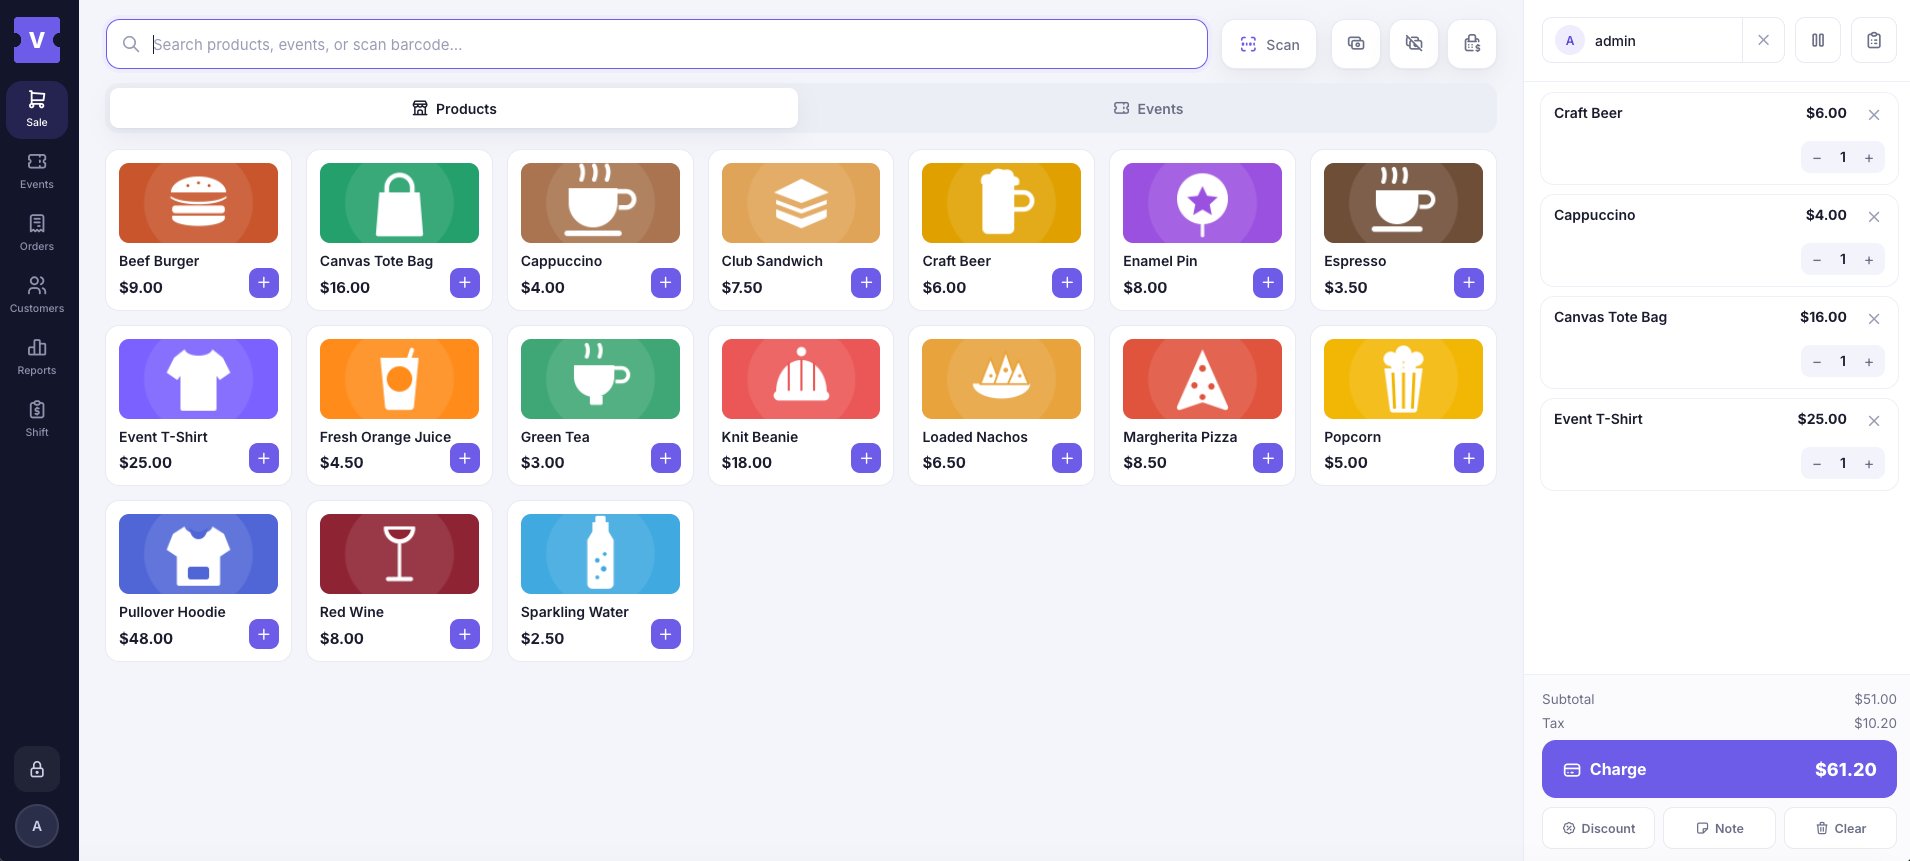Open Shift in the sidebar
Screen dimensions: 1910x861
coord(37,419)
